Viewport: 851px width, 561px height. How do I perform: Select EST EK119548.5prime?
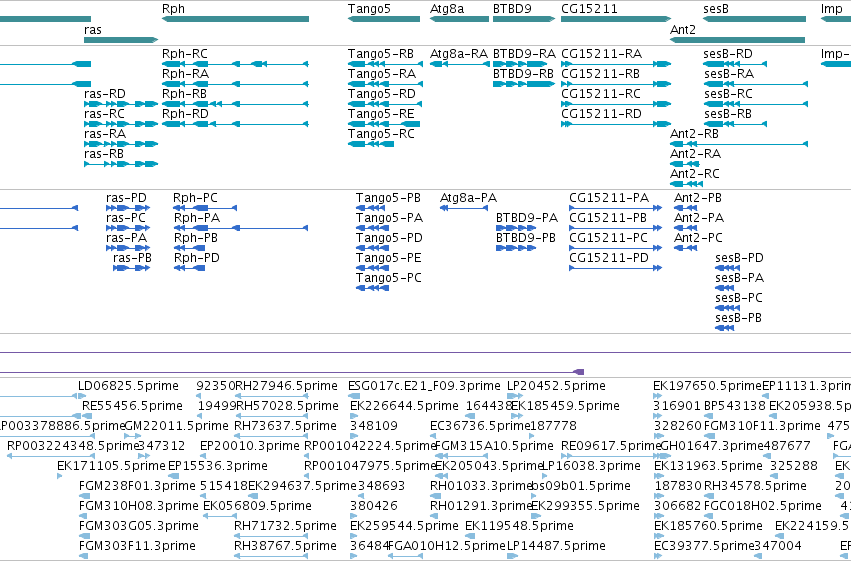469,536
